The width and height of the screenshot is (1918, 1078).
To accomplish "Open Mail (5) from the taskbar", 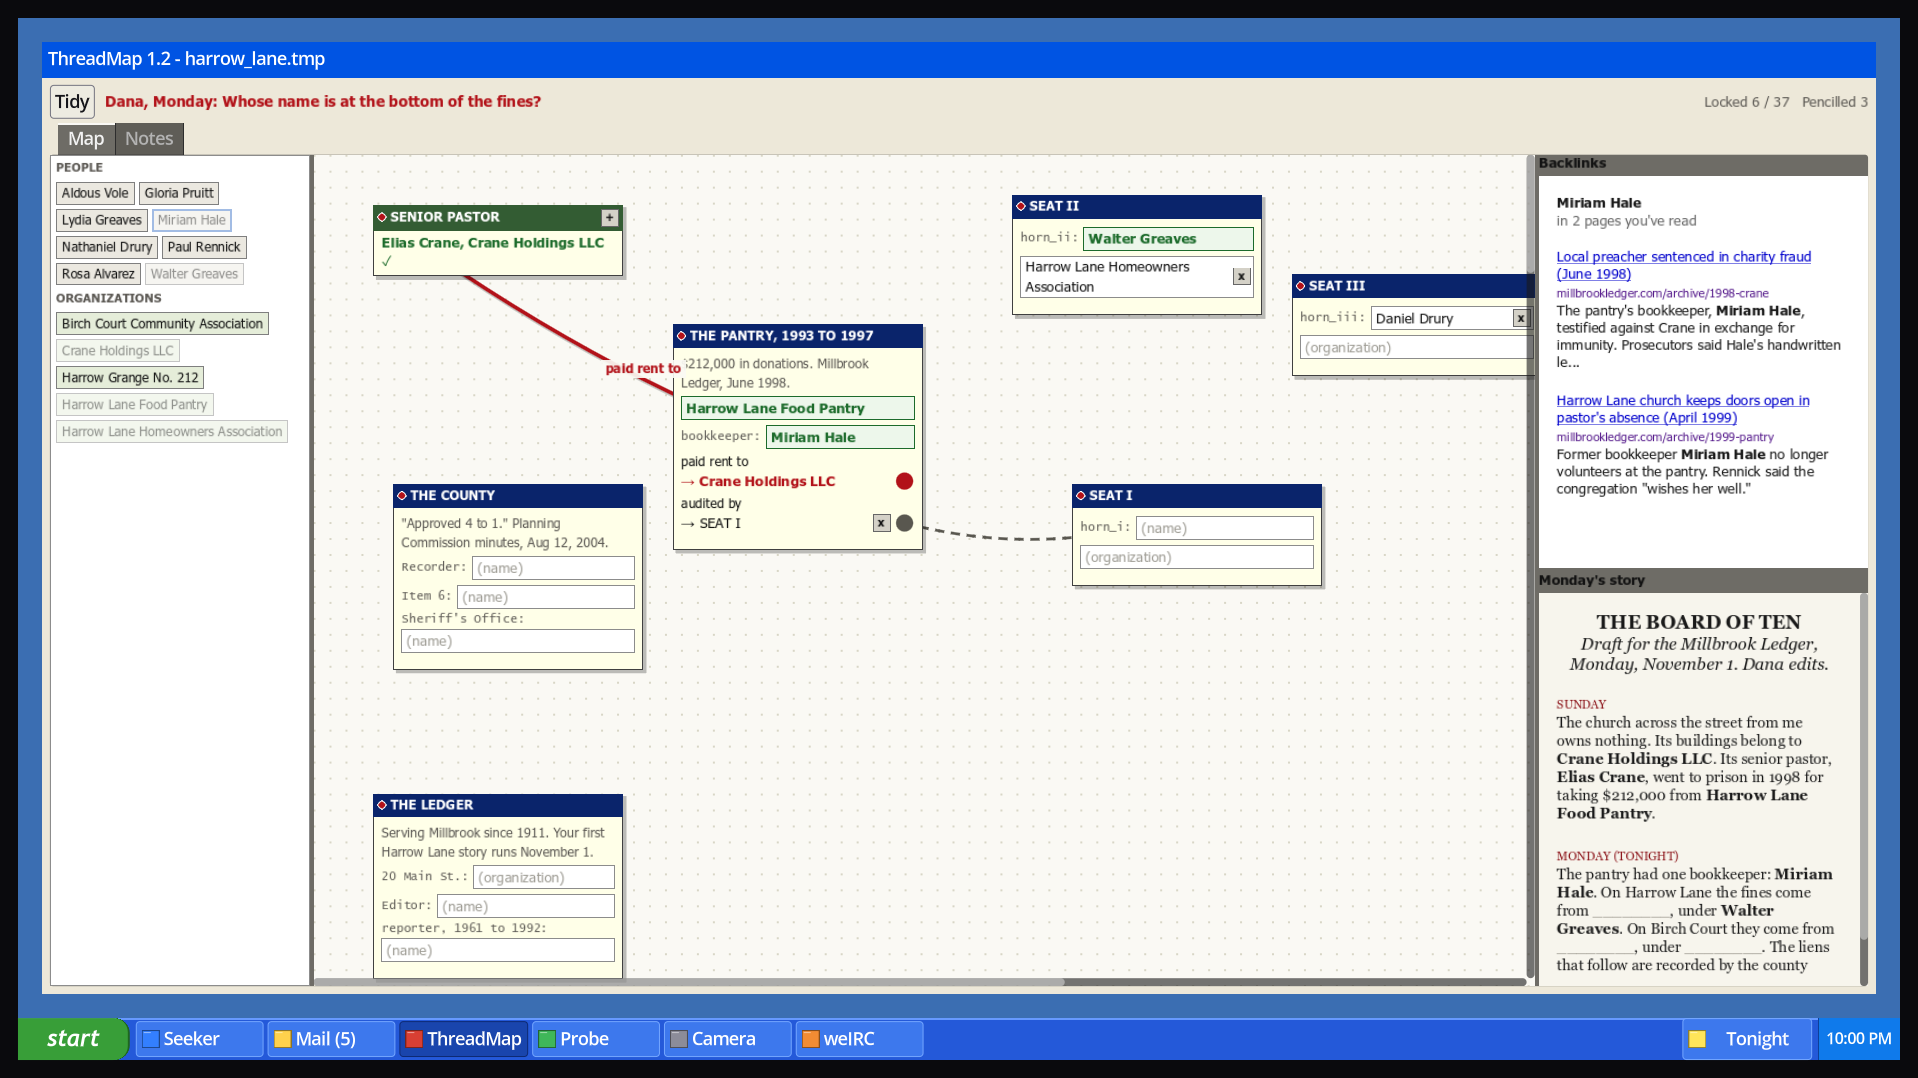I will [x=331, y=1039].
